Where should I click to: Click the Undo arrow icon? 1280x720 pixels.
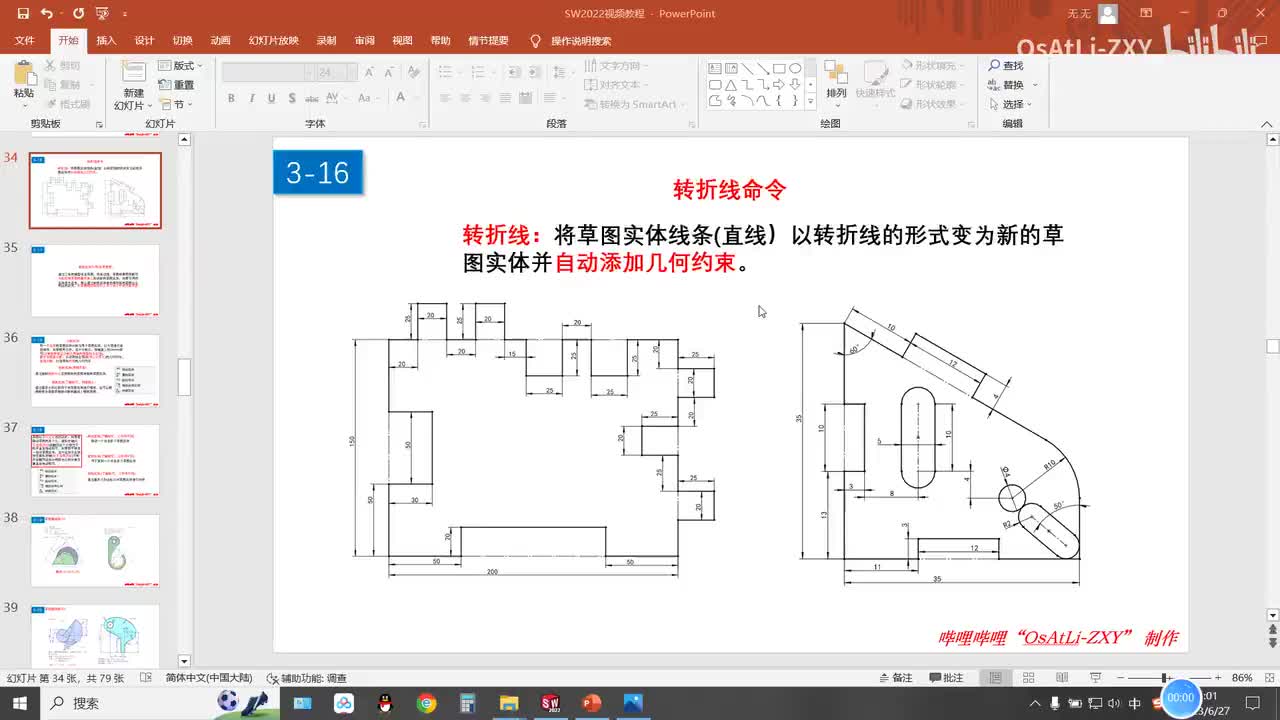coord(46,14)
